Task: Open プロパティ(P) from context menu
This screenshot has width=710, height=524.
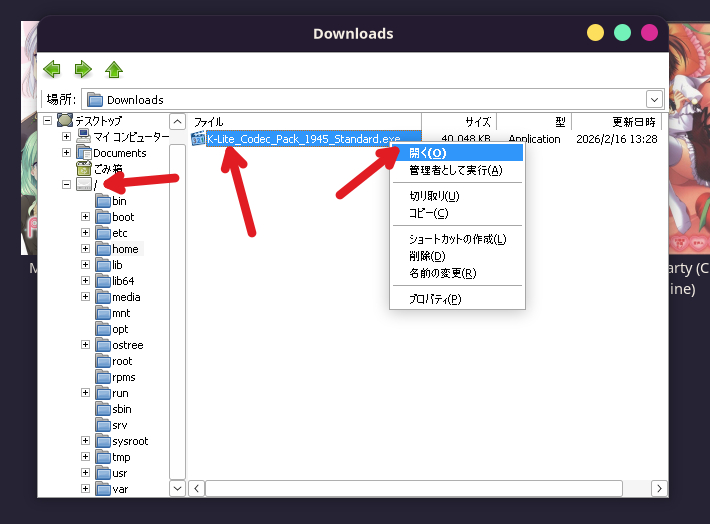Action: click(x=435, y=299)
